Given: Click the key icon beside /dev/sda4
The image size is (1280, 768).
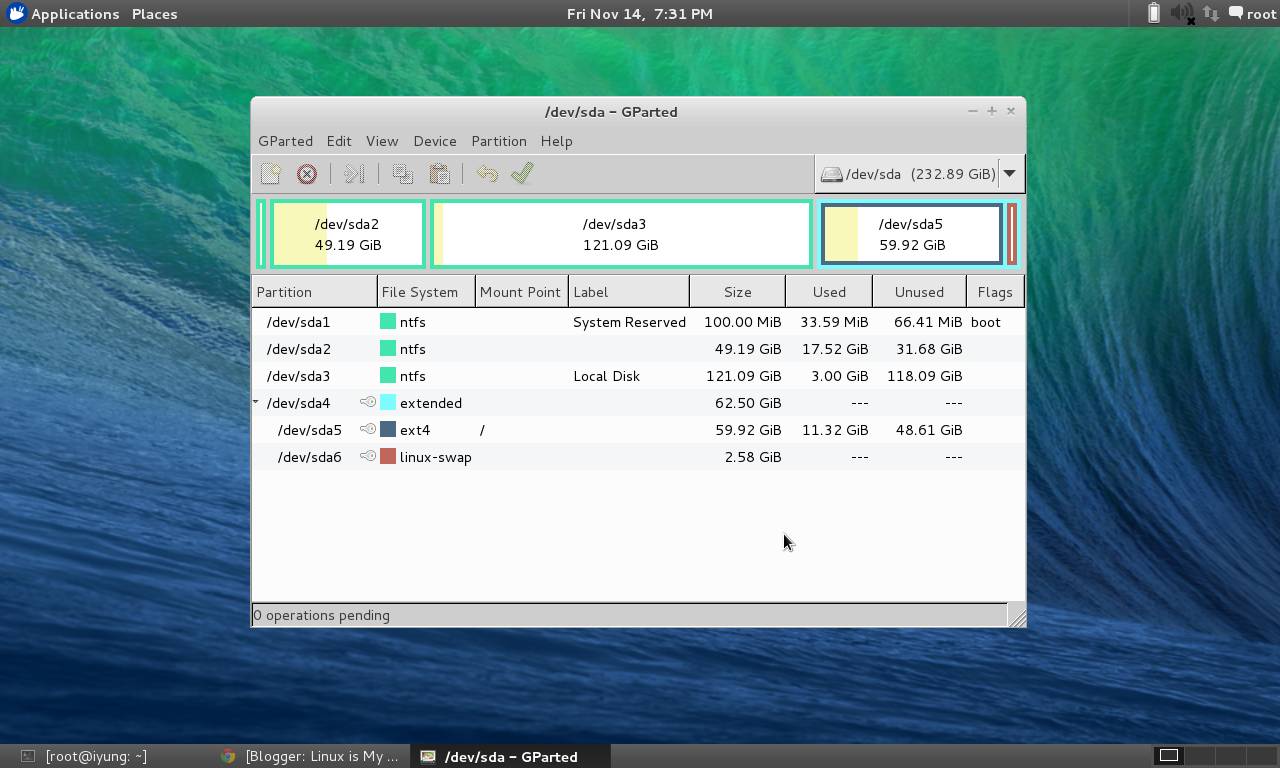Looking at the screenshot, I should click(368, 402).
